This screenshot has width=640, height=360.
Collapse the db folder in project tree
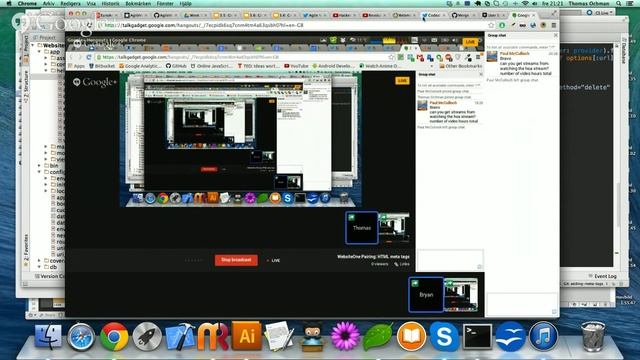40,267
